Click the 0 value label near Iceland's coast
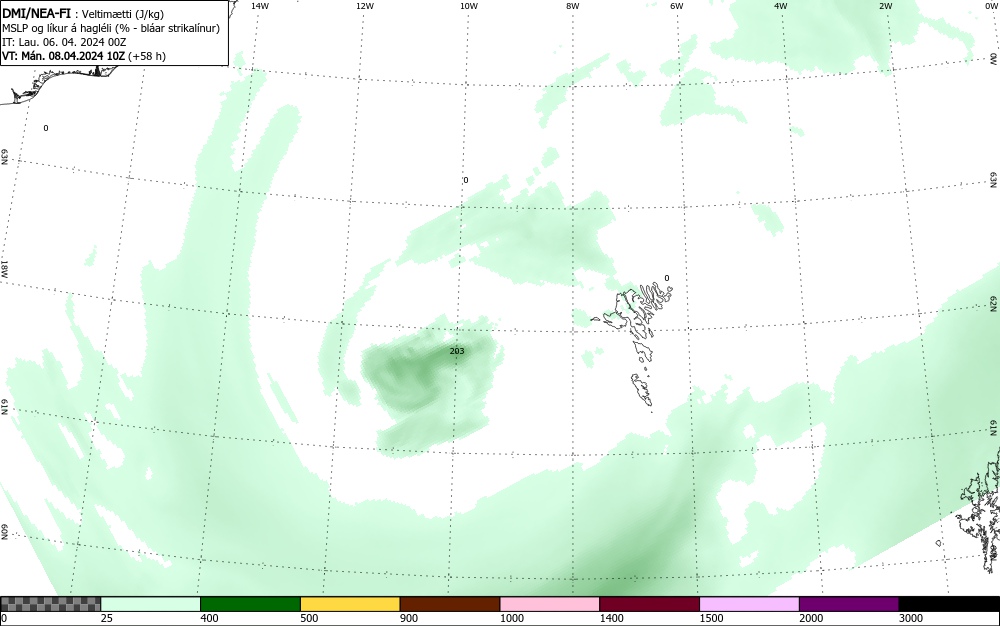 pos(46,128)
